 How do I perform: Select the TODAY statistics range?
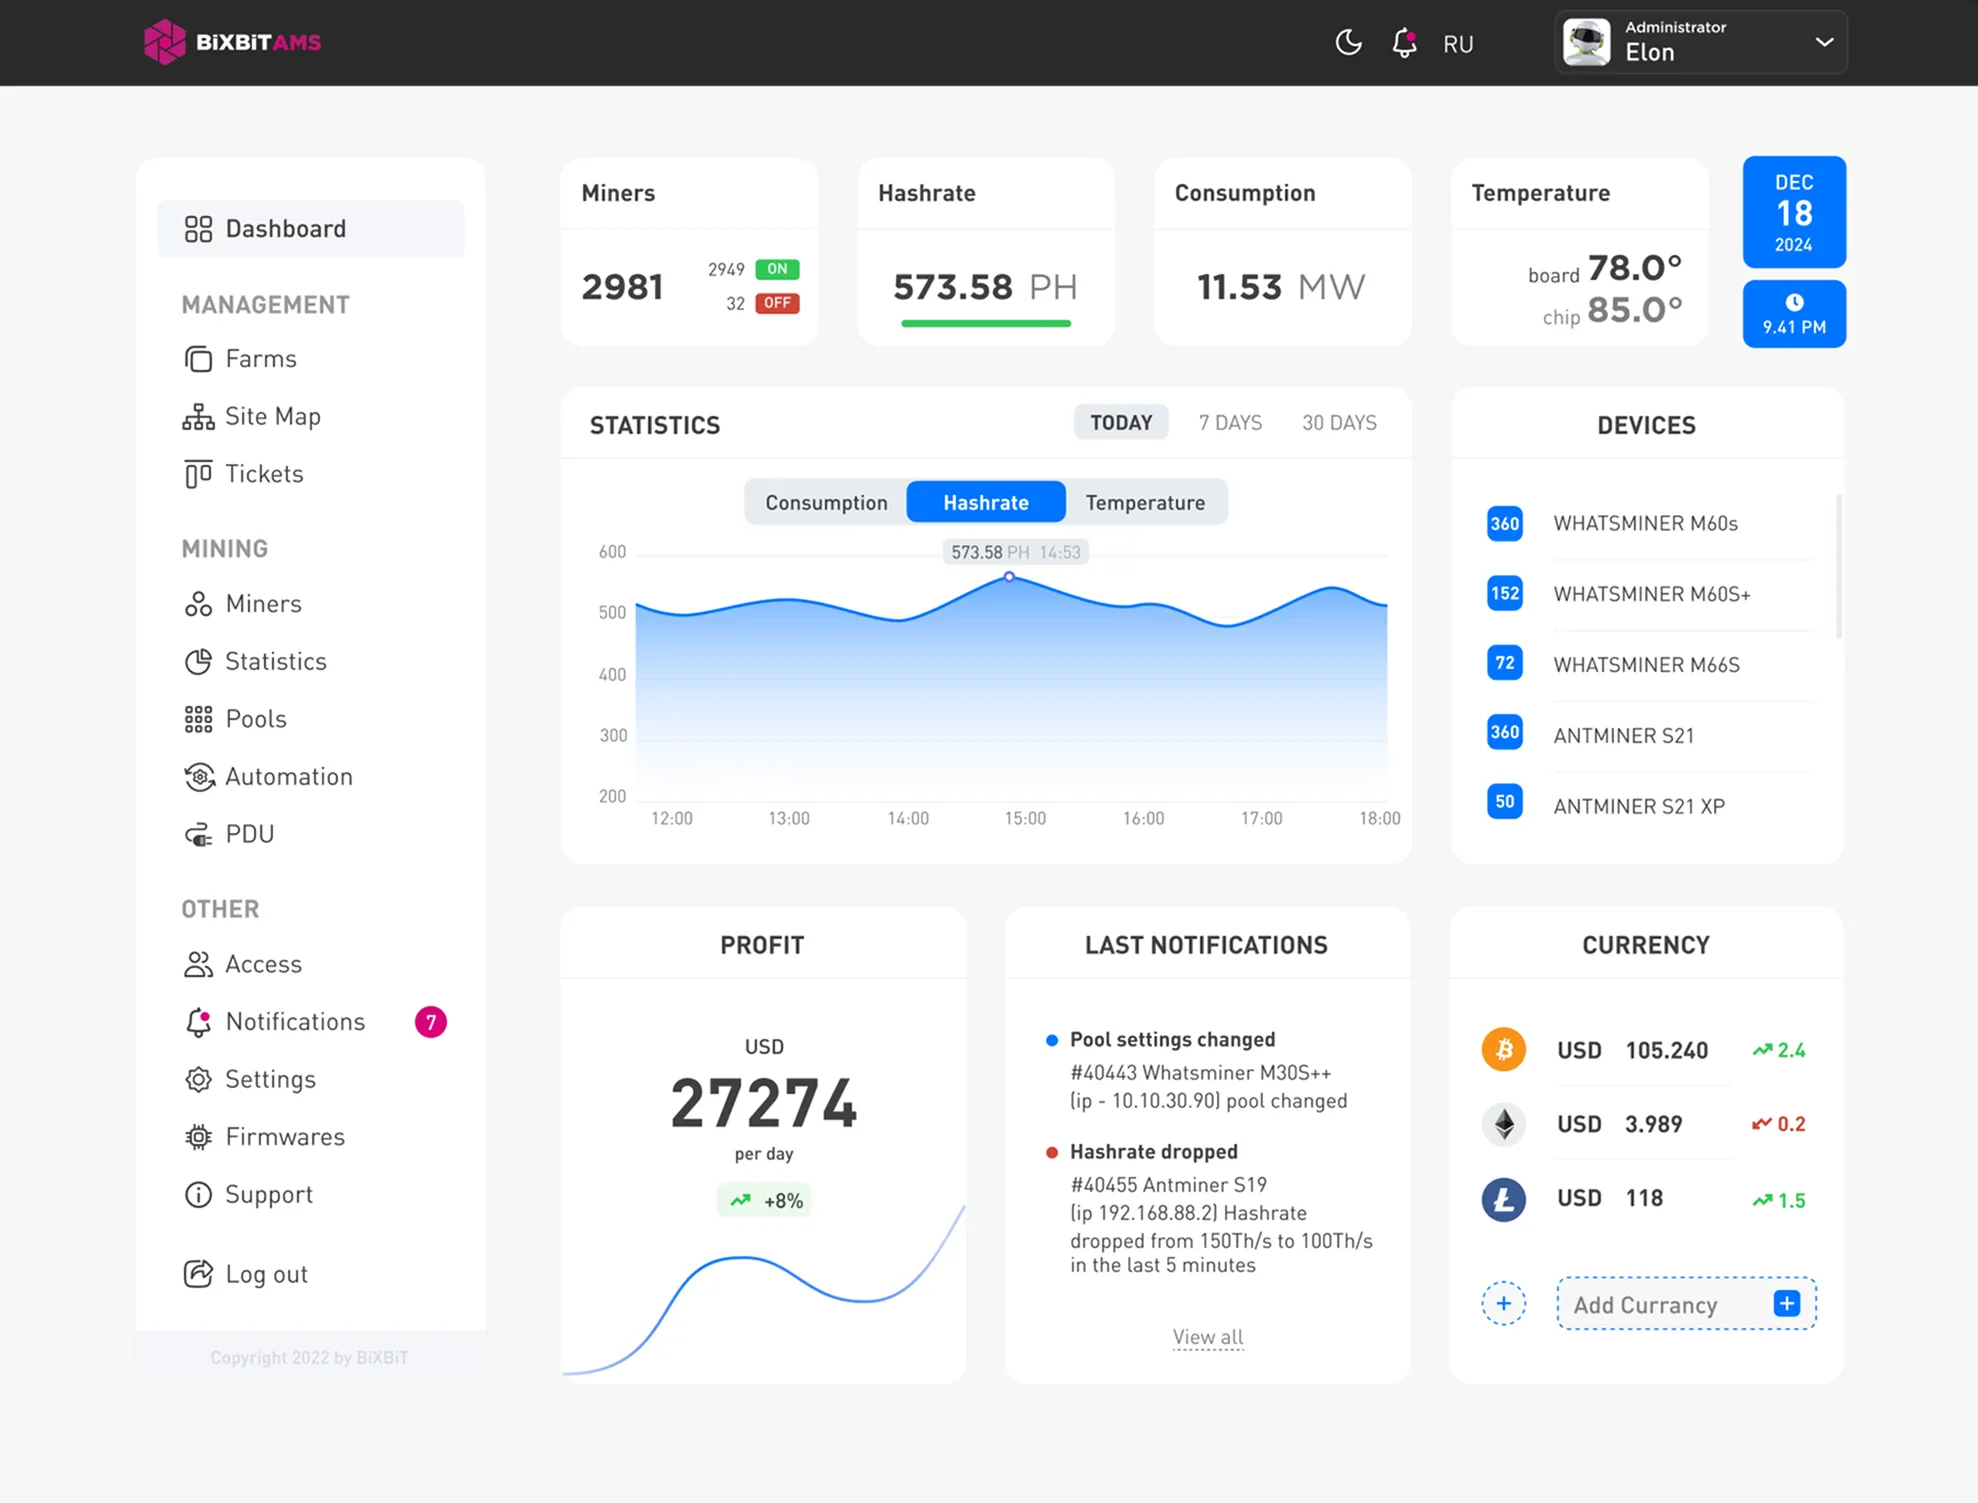pyautogui.click(x=1121, y=423)
